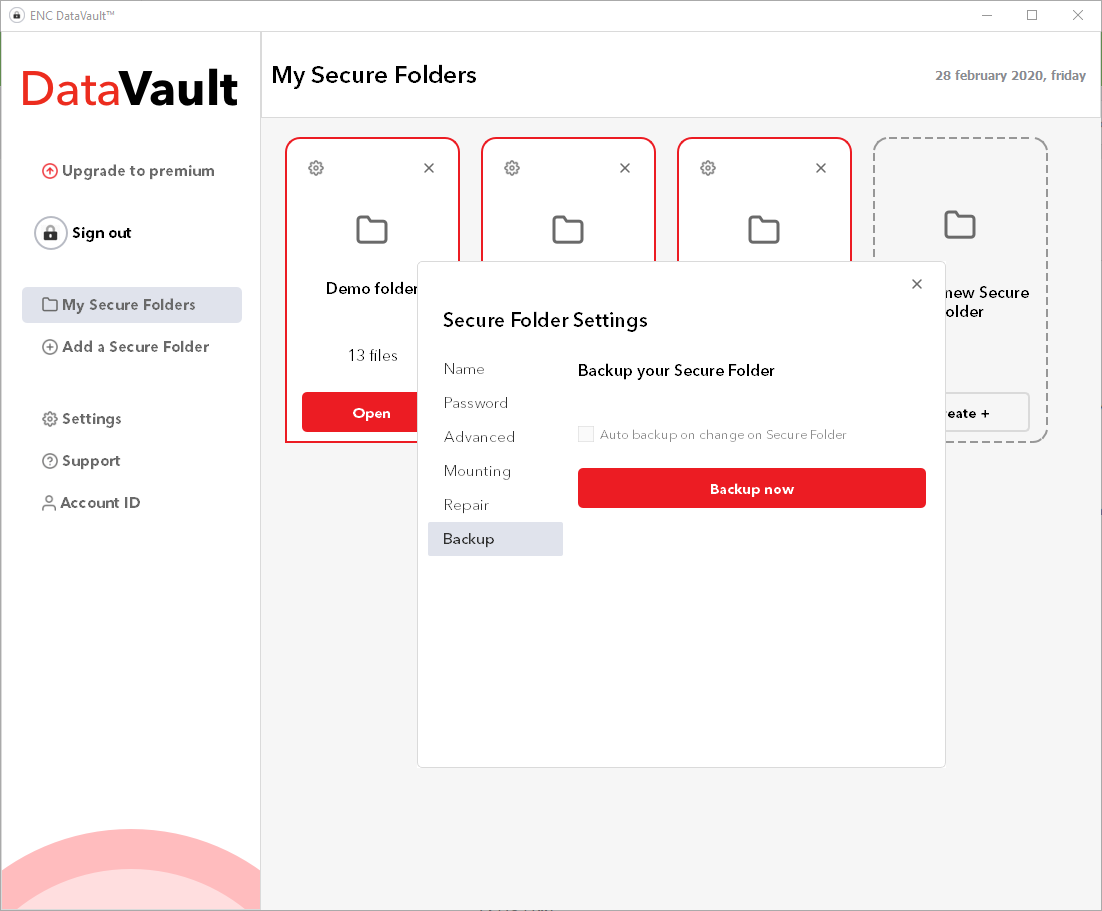This screenshot has height=911, width=1102.
Task: Click the Add a Secure Folder plus icon
Action: tap(50, 347)
